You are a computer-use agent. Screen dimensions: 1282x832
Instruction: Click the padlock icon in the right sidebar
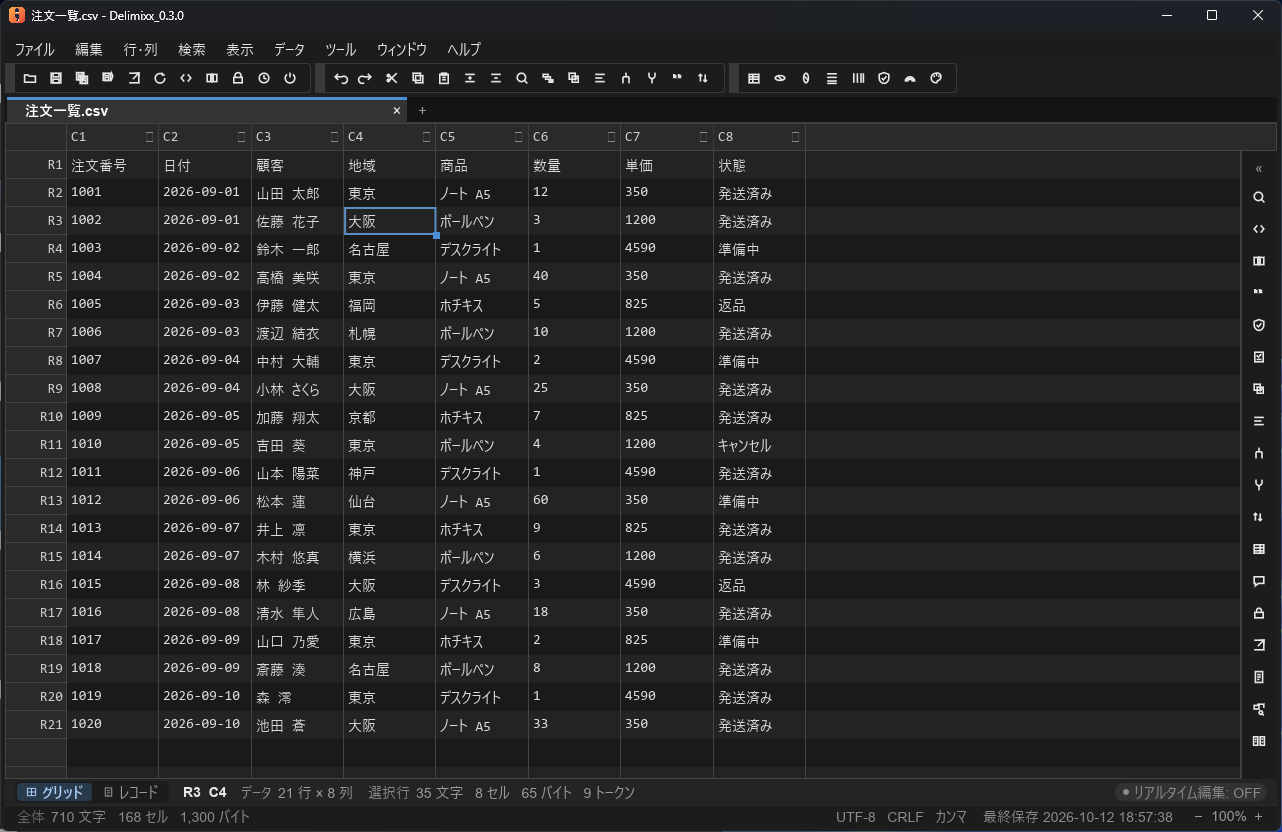tap(1259, 613)
